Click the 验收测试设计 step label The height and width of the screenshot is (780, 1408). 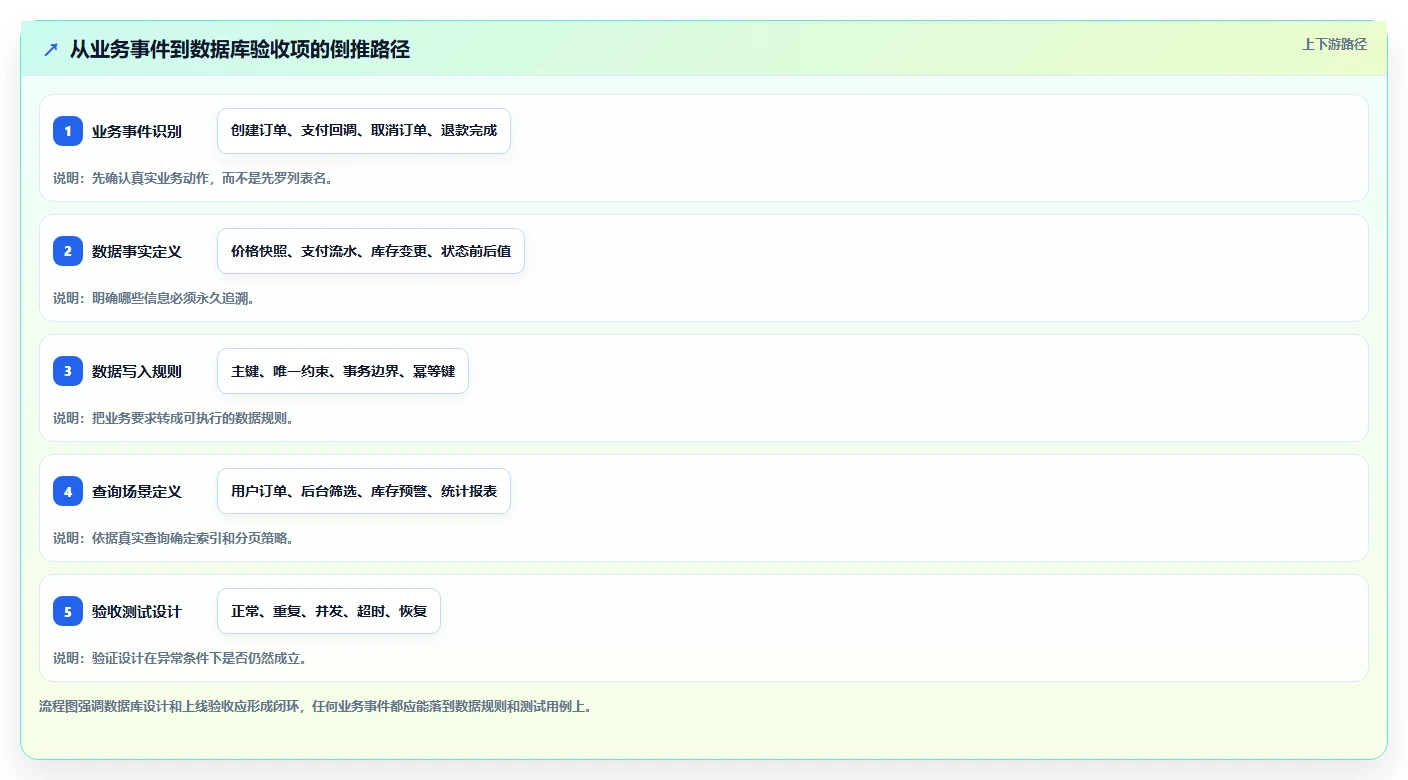click(137, 611)
